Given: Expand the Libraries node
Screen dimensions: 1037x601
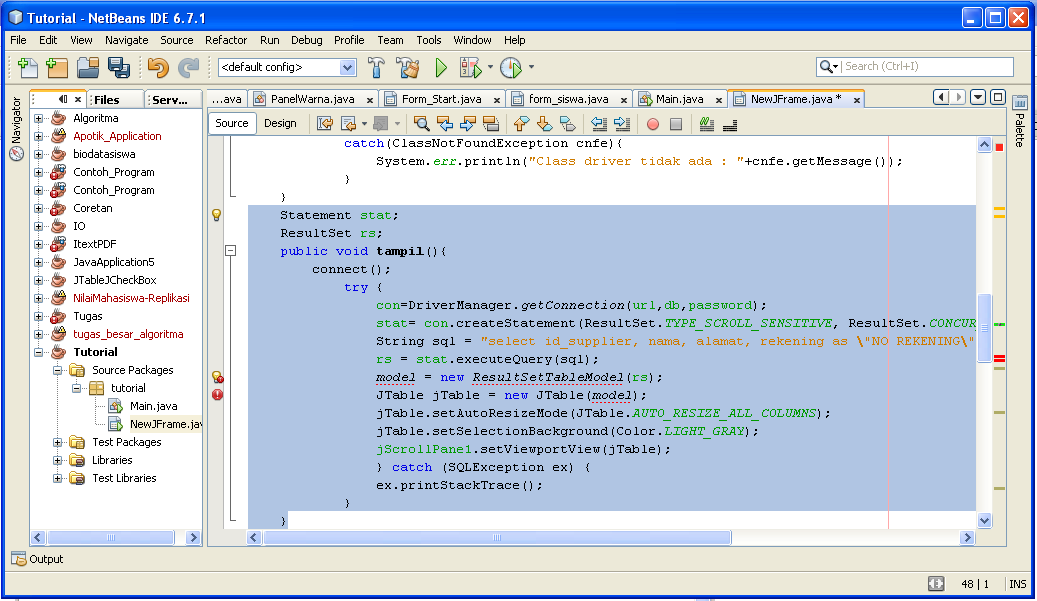Looking at the screenshot, I should pos(58,460).
